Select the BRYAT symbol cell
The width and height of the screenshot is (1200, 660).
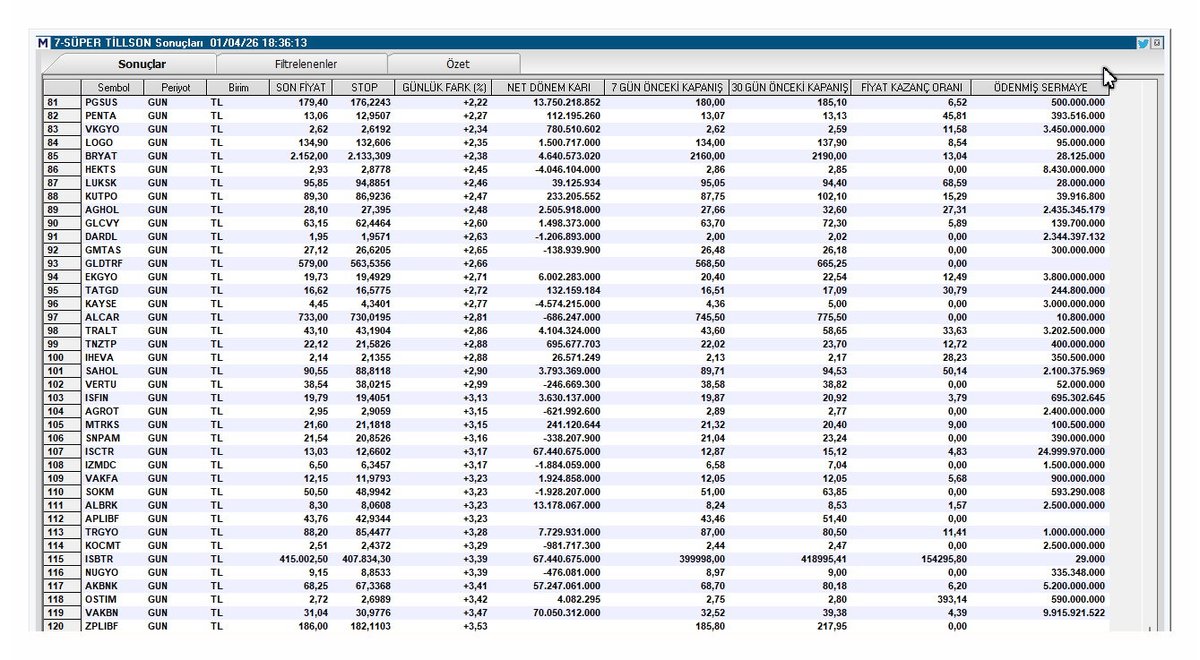(113, 156)
